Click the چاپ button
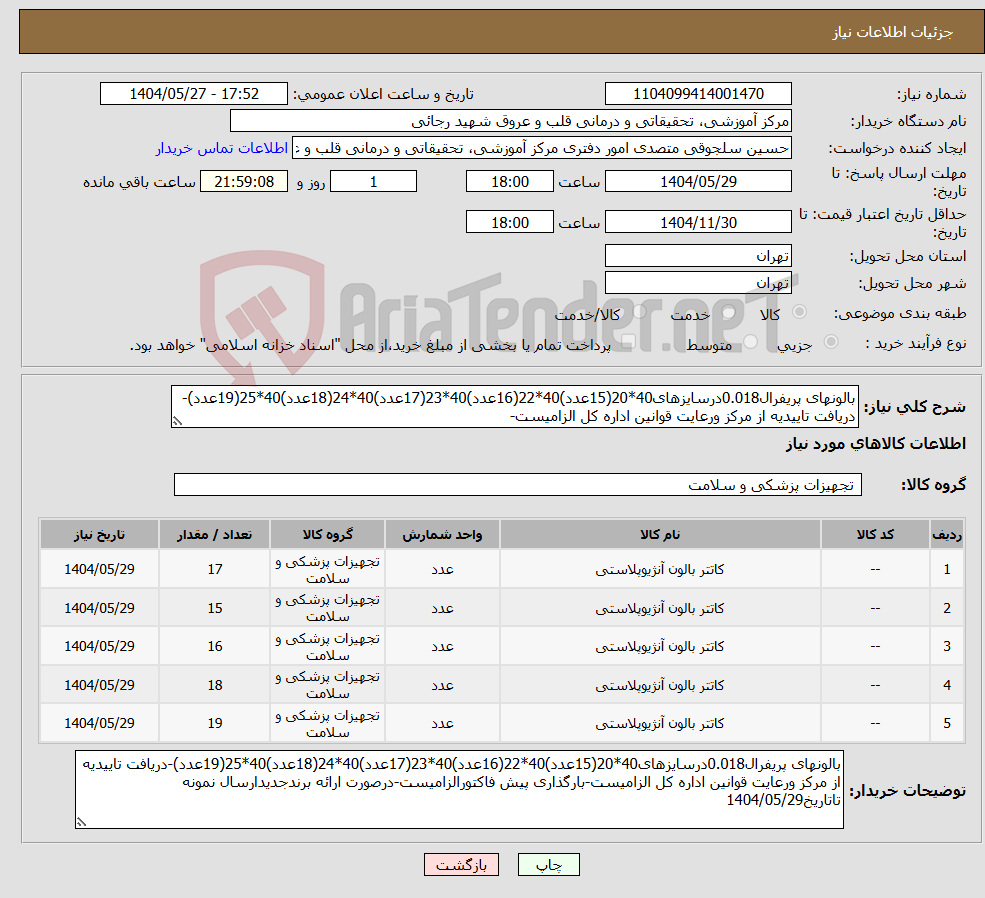The height and width of the screenshot is (898, 985). 548,864
